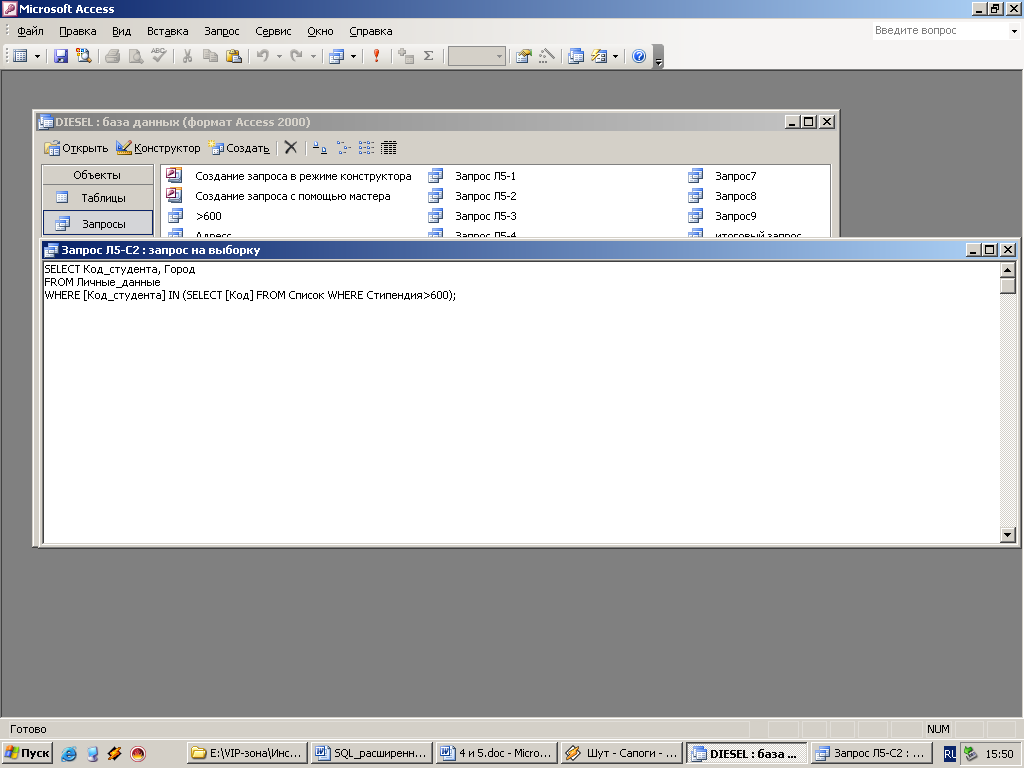Click the Totals sigma icon
This screenshot has width=1024, height=768.
[428, 56]
